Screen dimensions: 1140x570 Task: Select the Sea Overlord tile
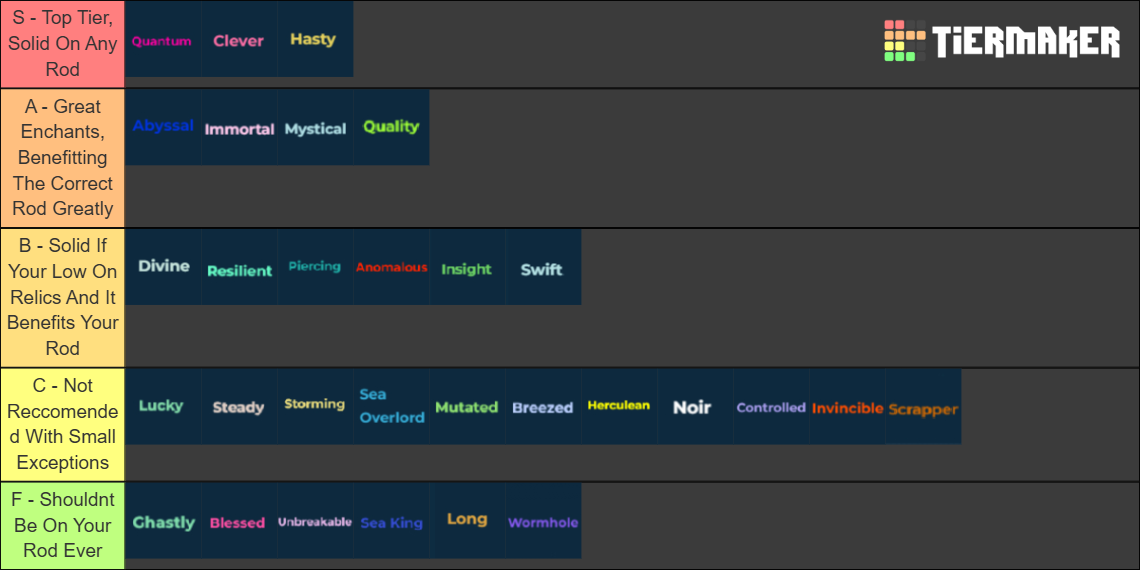[391, 406]
